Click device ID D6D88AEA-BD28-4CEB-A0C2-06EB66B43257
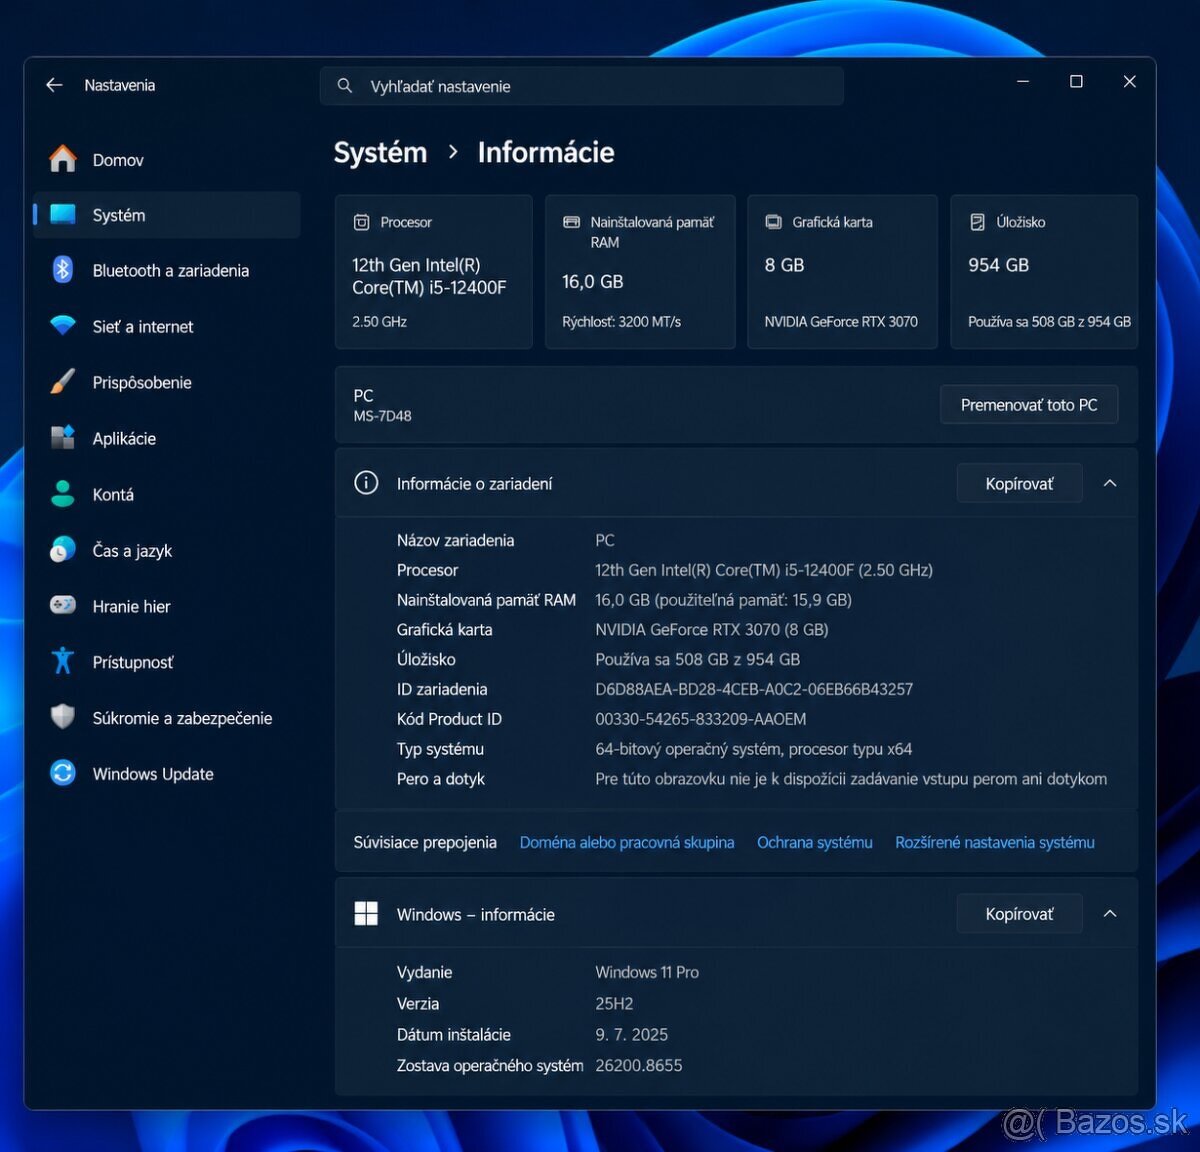The height and width of the screenshot is (1152, 1200). pos(754,689)
